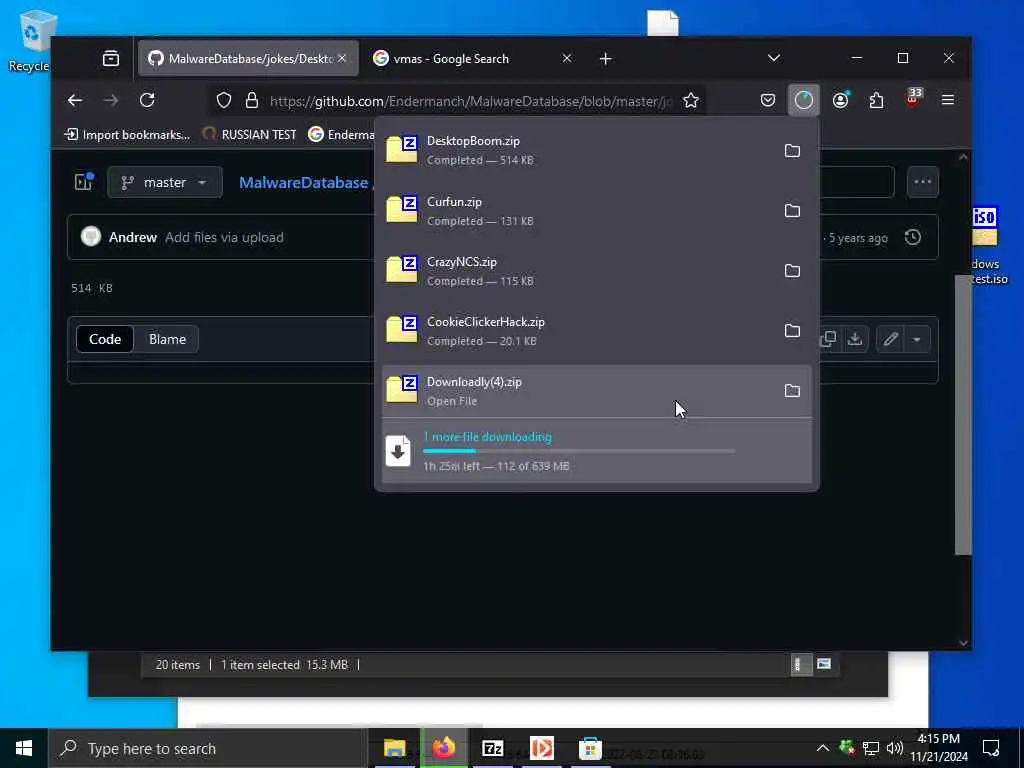
Task: Open Andrew commit author link
Action: (x=133, y=238)
